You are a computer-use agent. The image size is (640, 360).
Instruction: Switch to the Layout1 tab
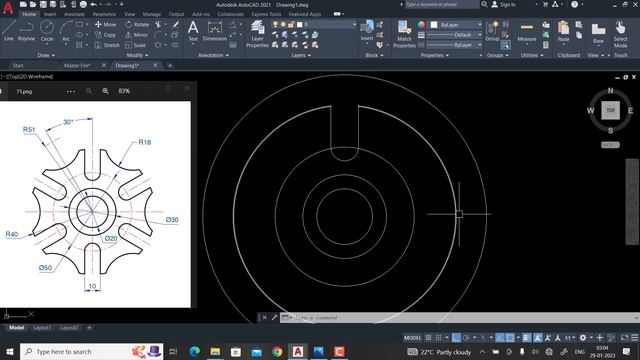coord(42,327)
